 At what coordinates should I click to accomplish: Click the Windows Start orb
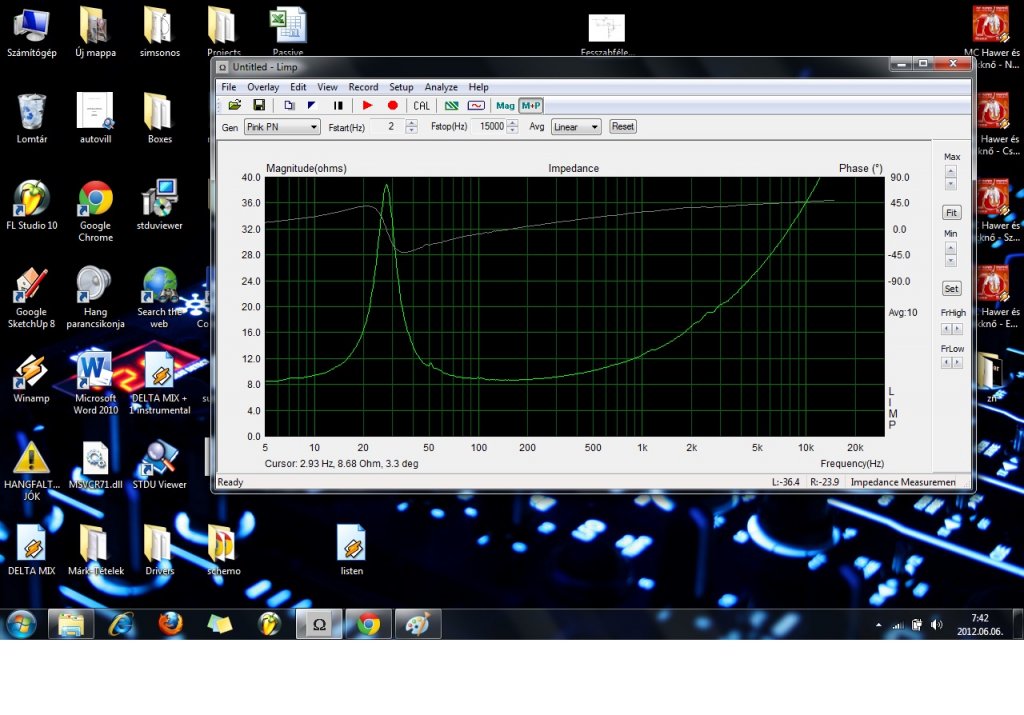(x=22, y=624)
